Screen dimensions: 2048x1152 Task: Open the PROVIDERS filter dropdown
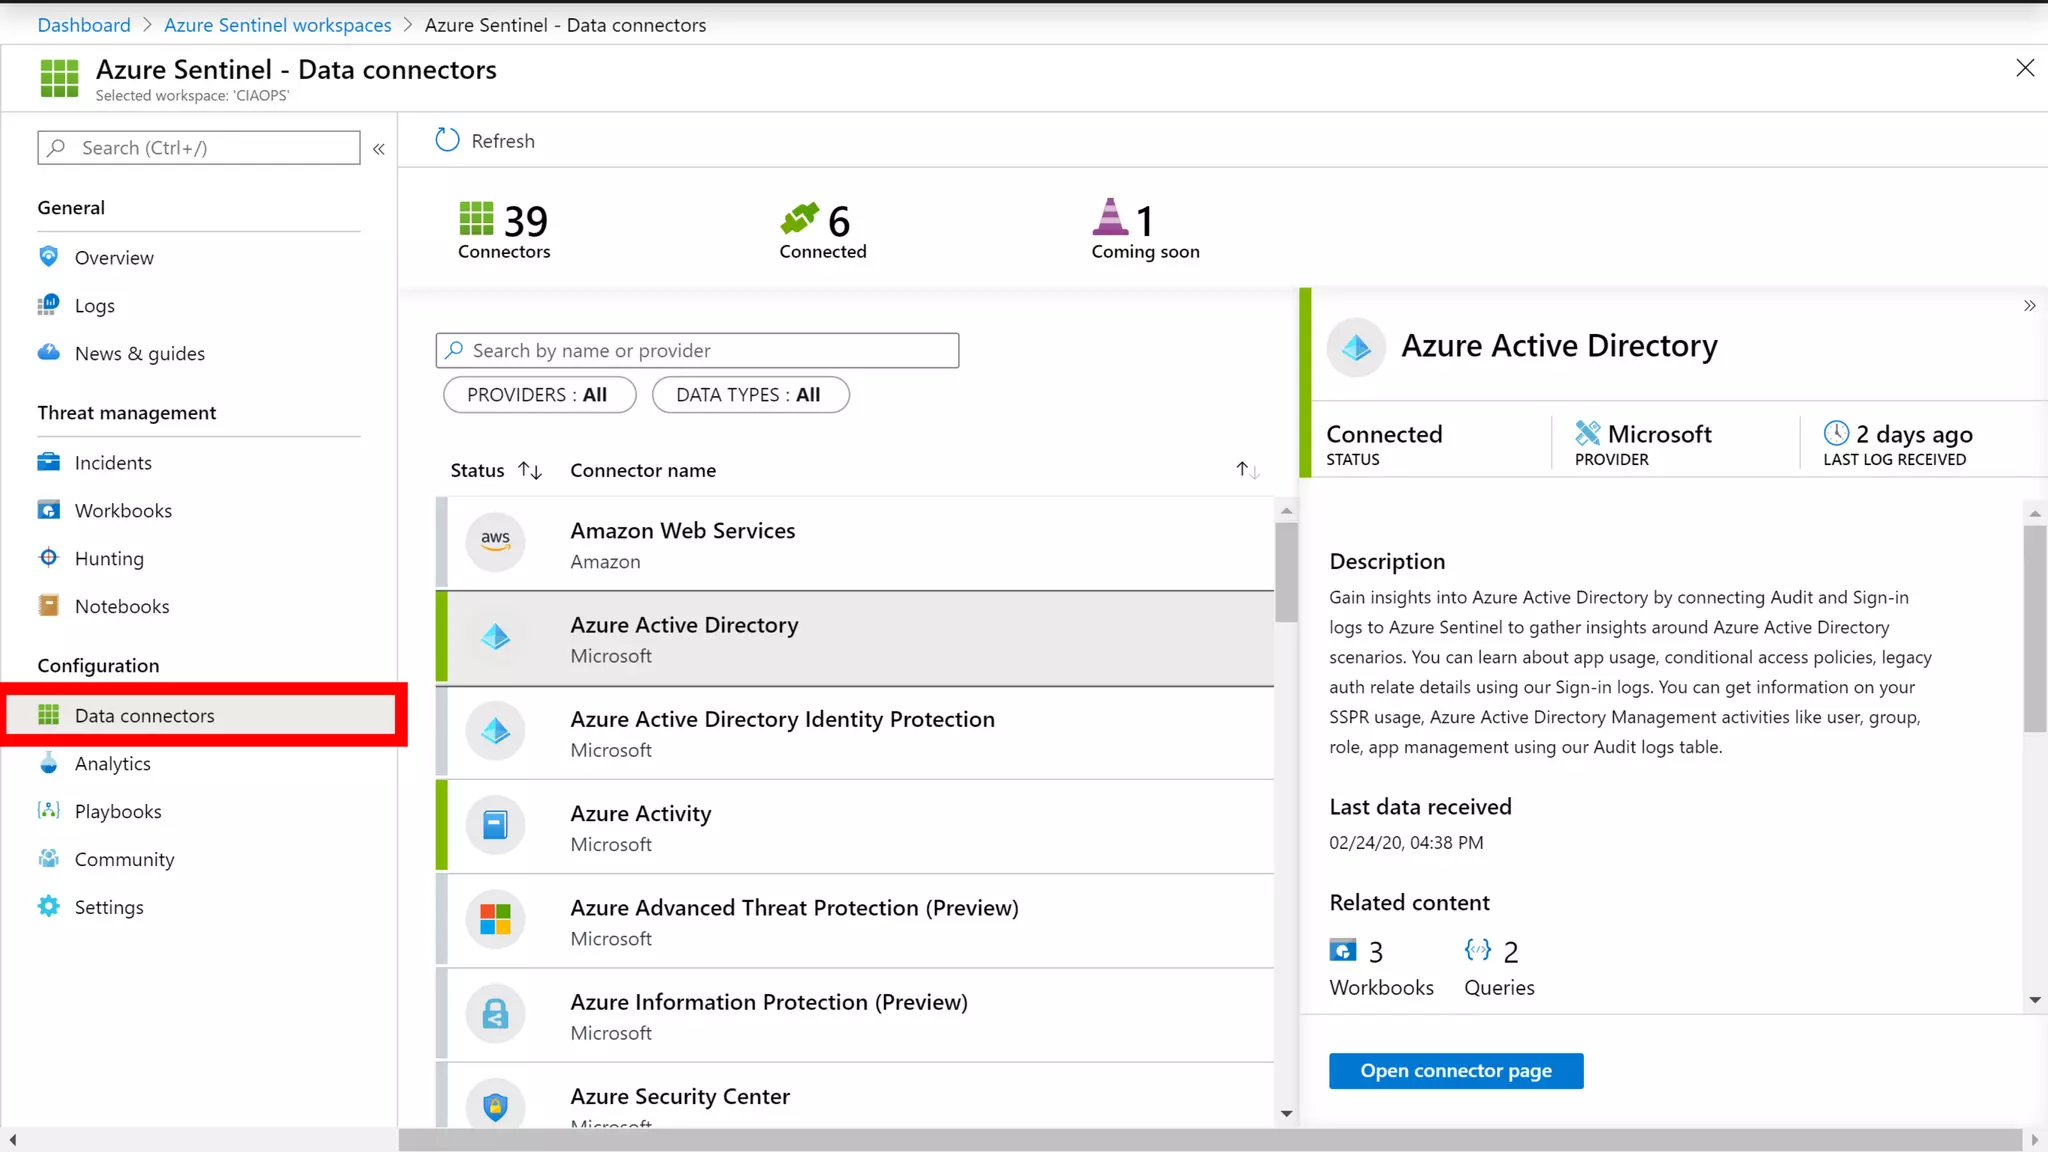coord(539,395)
